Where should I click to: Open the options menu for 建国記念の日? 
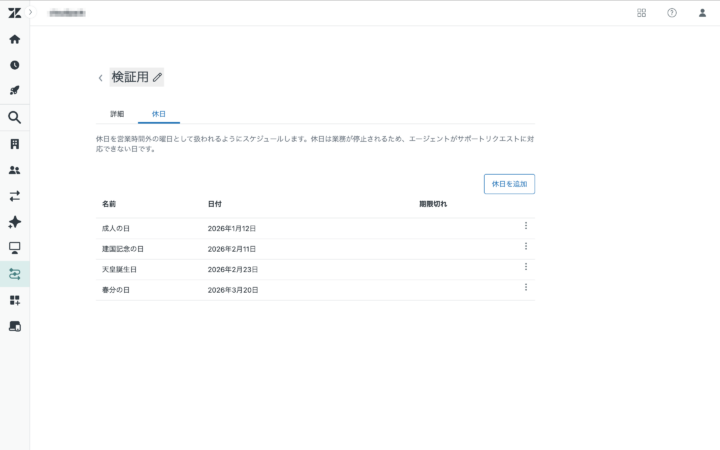[x=525, y=246]
